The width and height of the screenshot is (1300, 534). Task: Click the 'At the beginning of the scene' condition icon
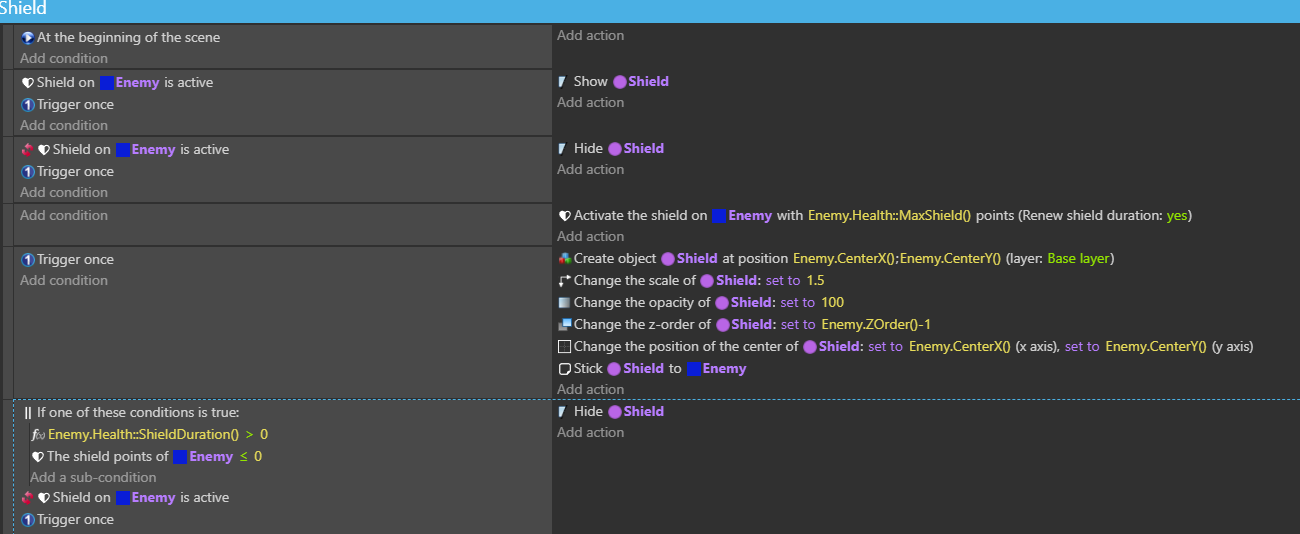[x=28, y=37]
